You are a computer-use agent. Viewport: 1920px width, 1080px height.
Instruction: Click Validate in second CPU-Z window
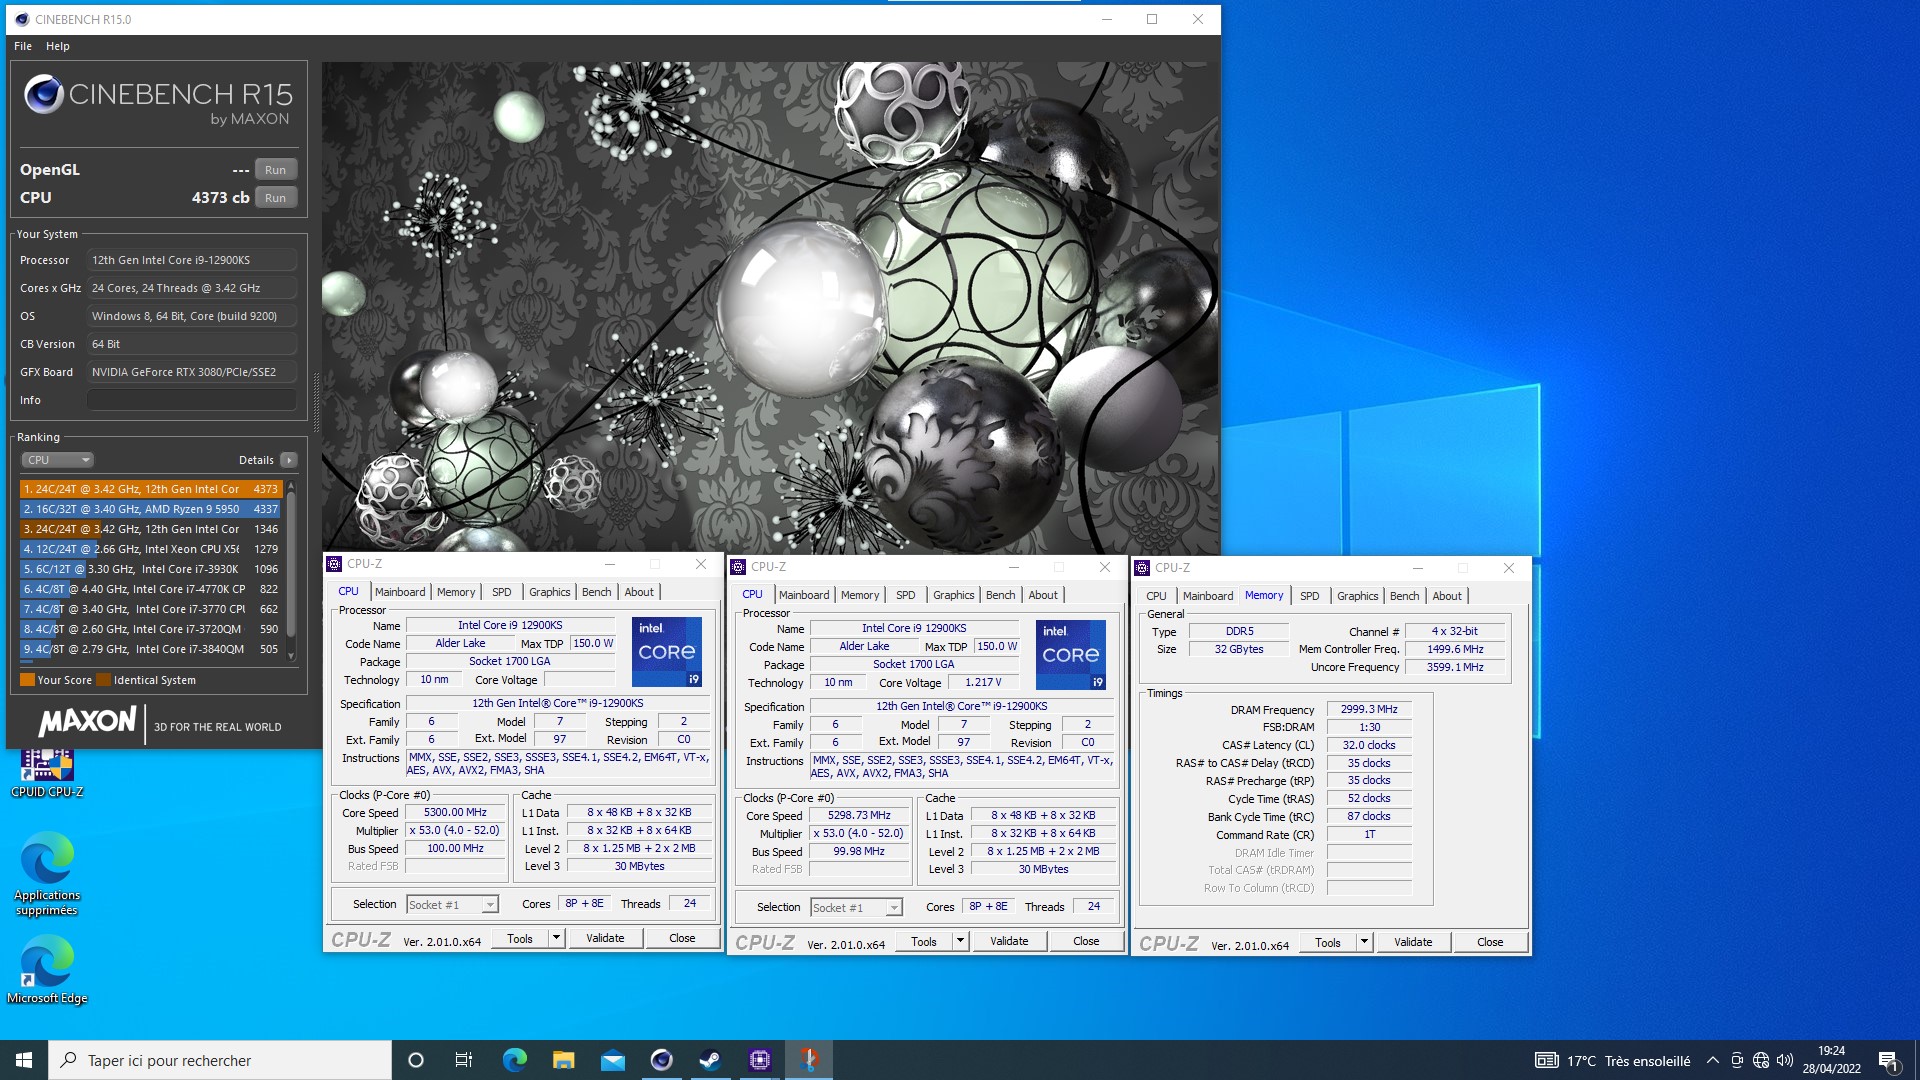[x=1009, y=941]
